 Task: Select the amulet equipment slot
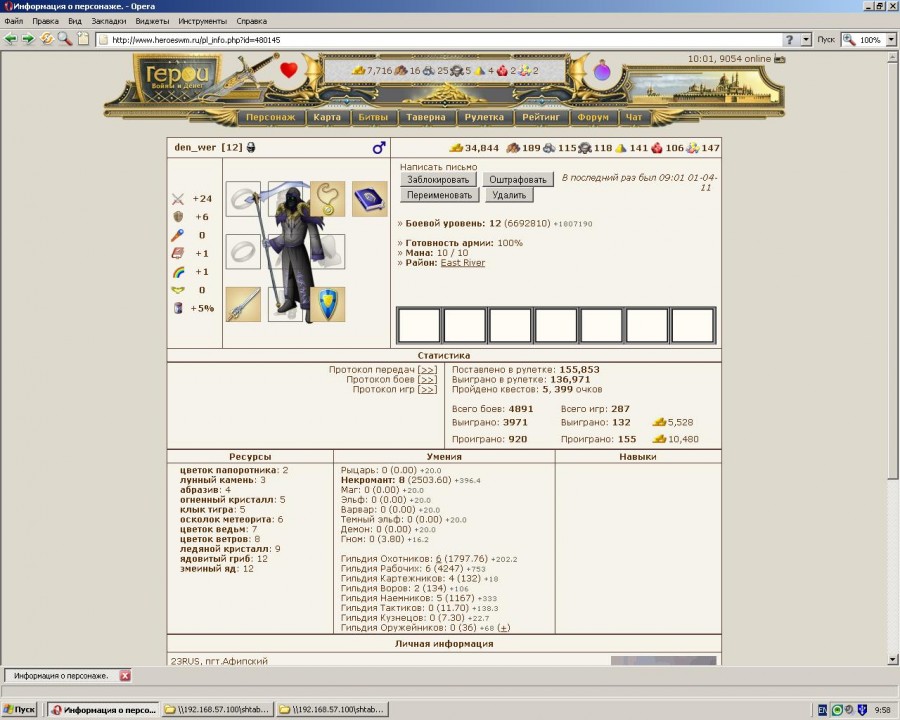(x=328, y=199)
